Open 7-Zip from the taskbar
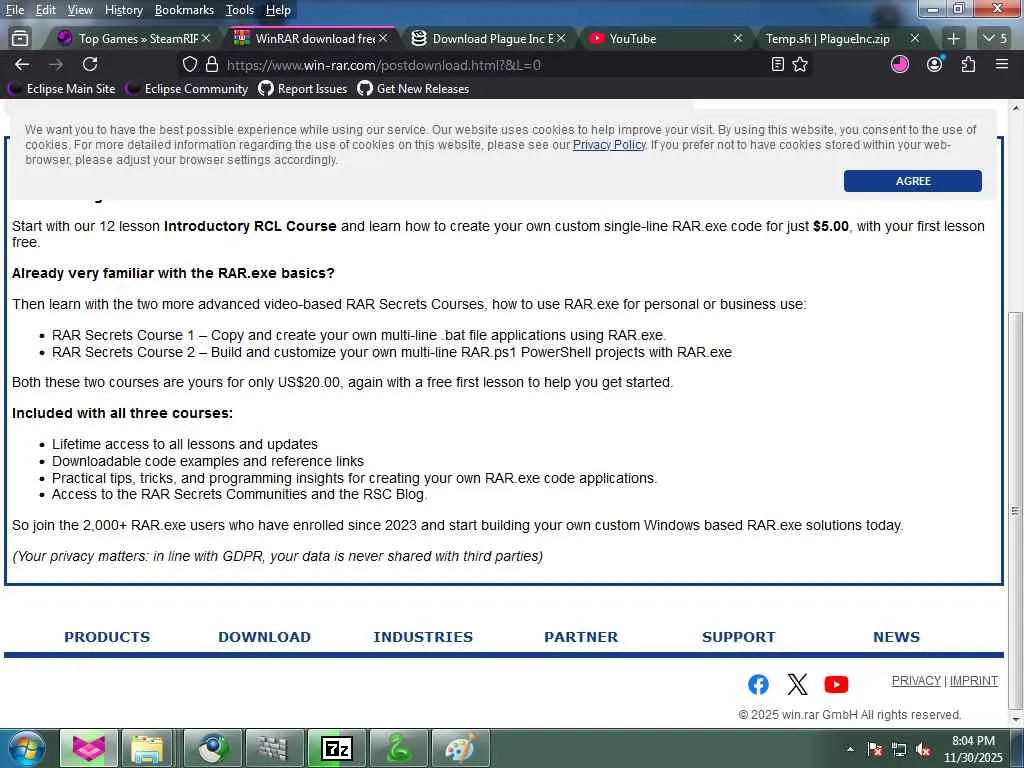The image size is (1024, 768). [336, 748]
